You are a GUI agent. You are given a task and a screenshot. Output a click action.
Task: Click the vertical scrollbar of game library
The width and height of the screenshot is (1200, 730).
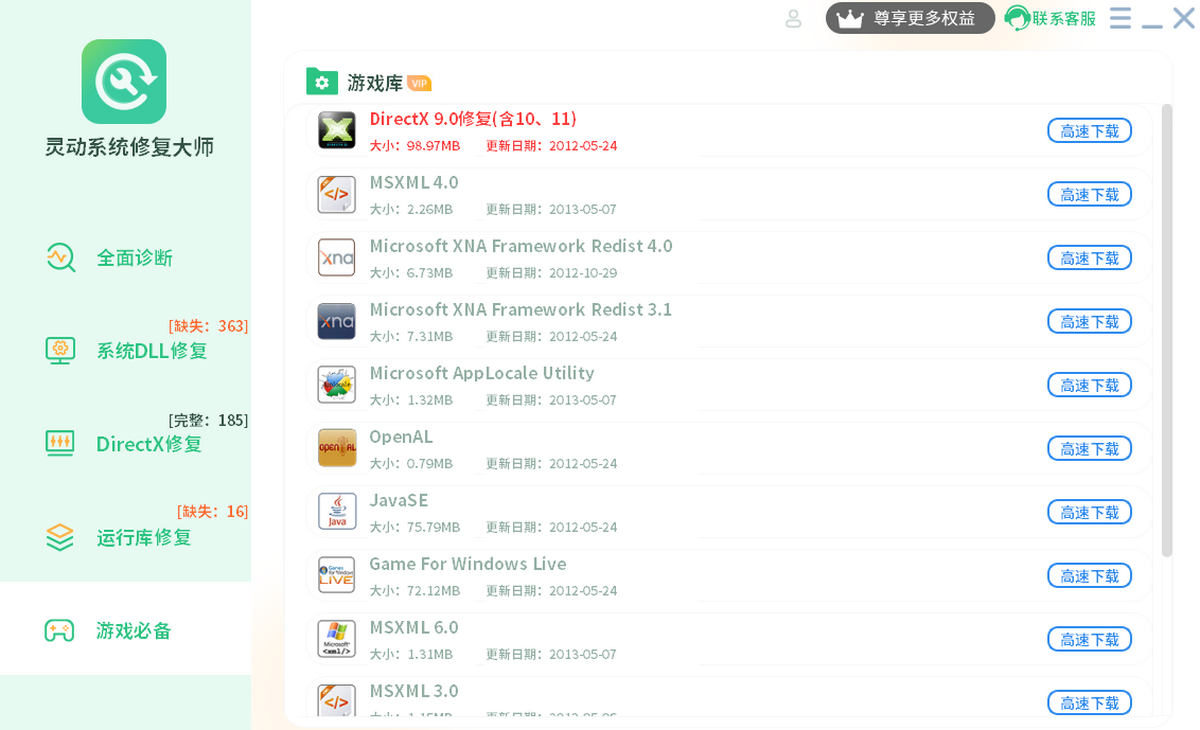(1166, 330)
